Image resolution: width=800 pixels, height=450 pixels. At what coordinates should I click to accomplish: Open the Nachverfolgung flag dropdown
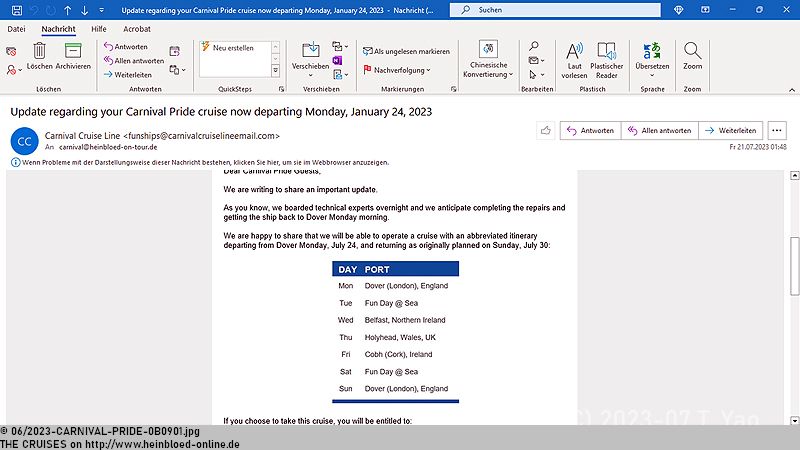coord(396,70)
